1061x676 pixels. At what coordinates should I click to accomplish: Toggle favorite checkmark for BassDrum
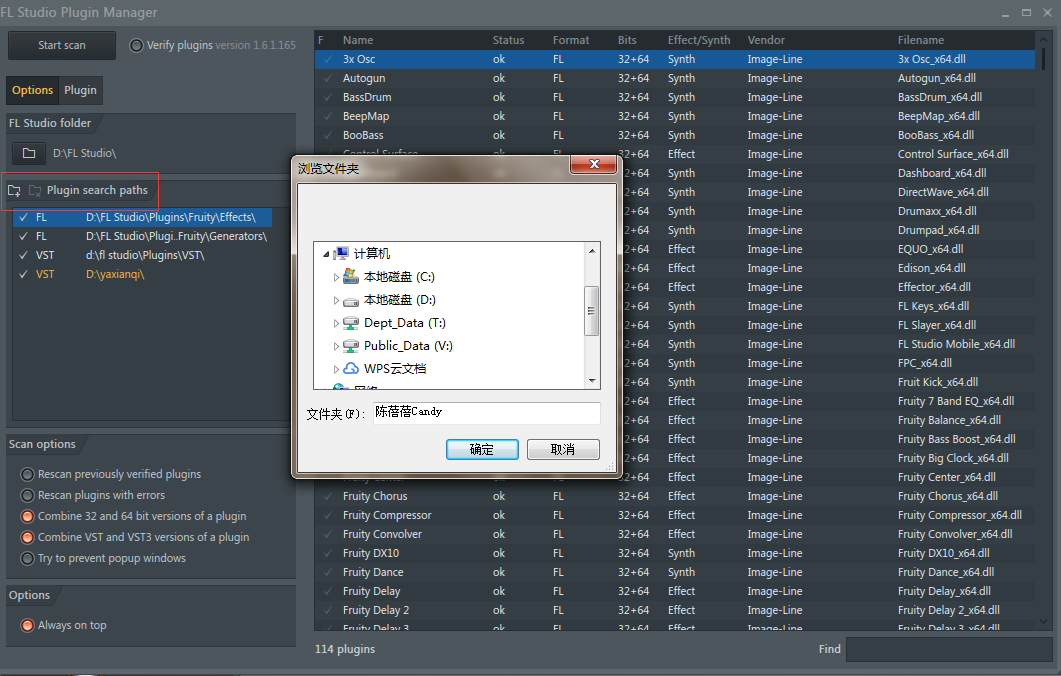[328, 97]
